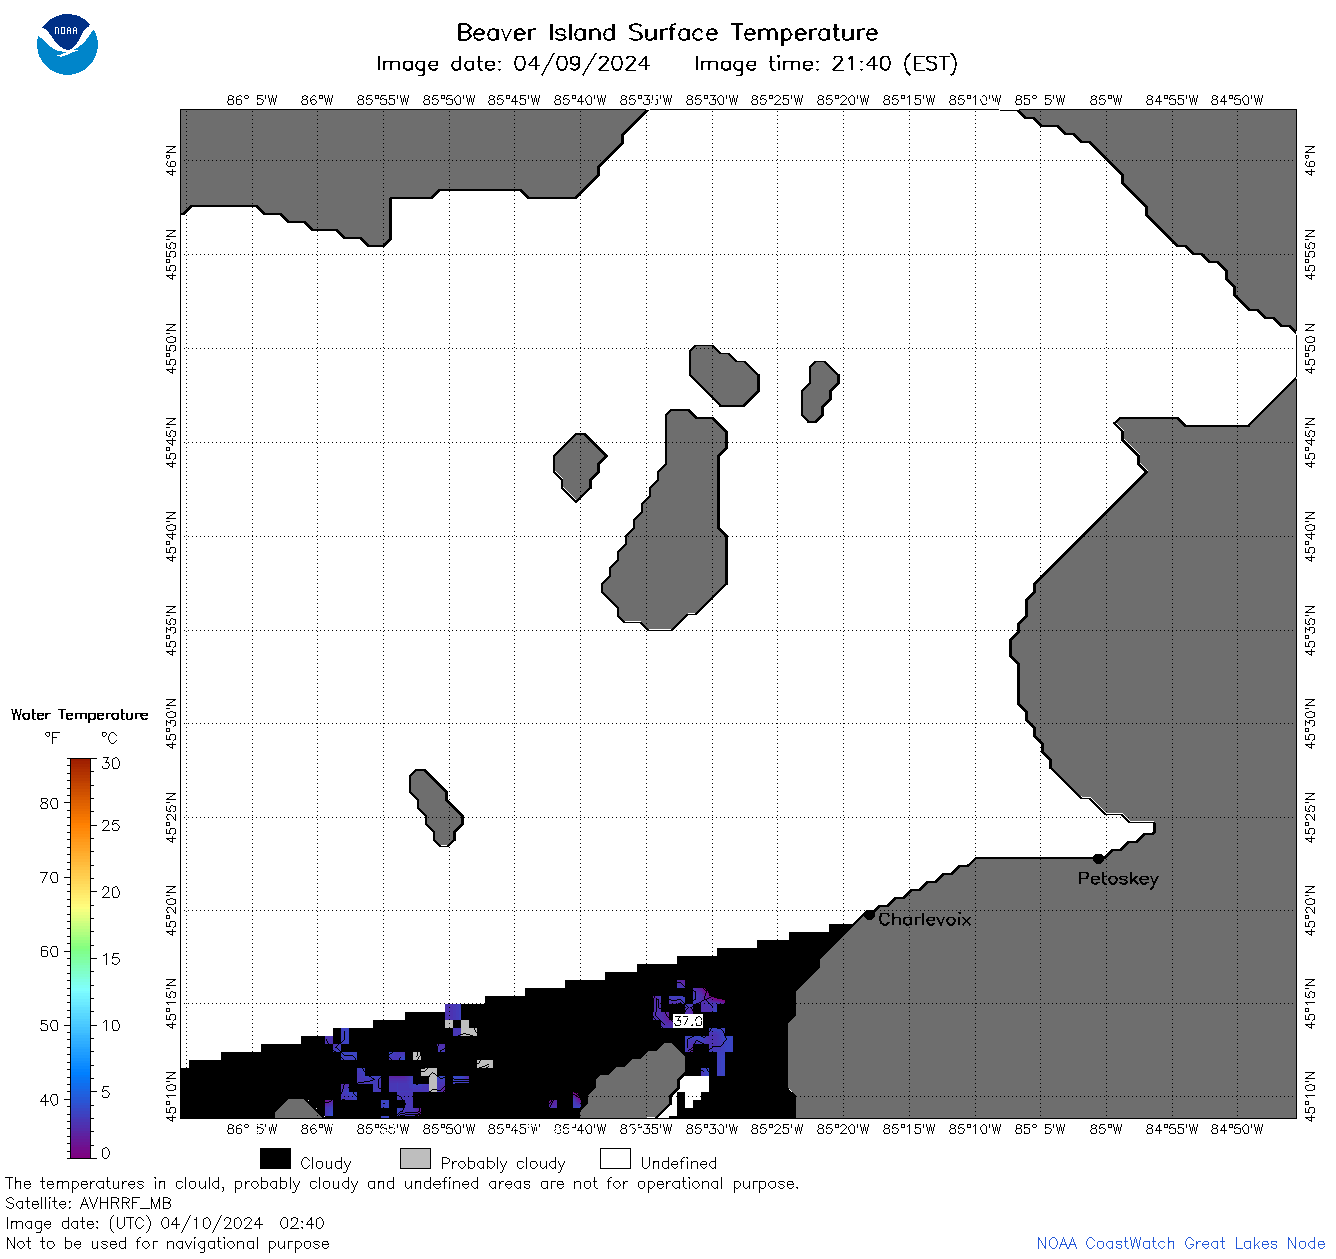Click the 40 °F tick label on scale
This screenshot has height=1259, width=1336.
click(49, 1099)
